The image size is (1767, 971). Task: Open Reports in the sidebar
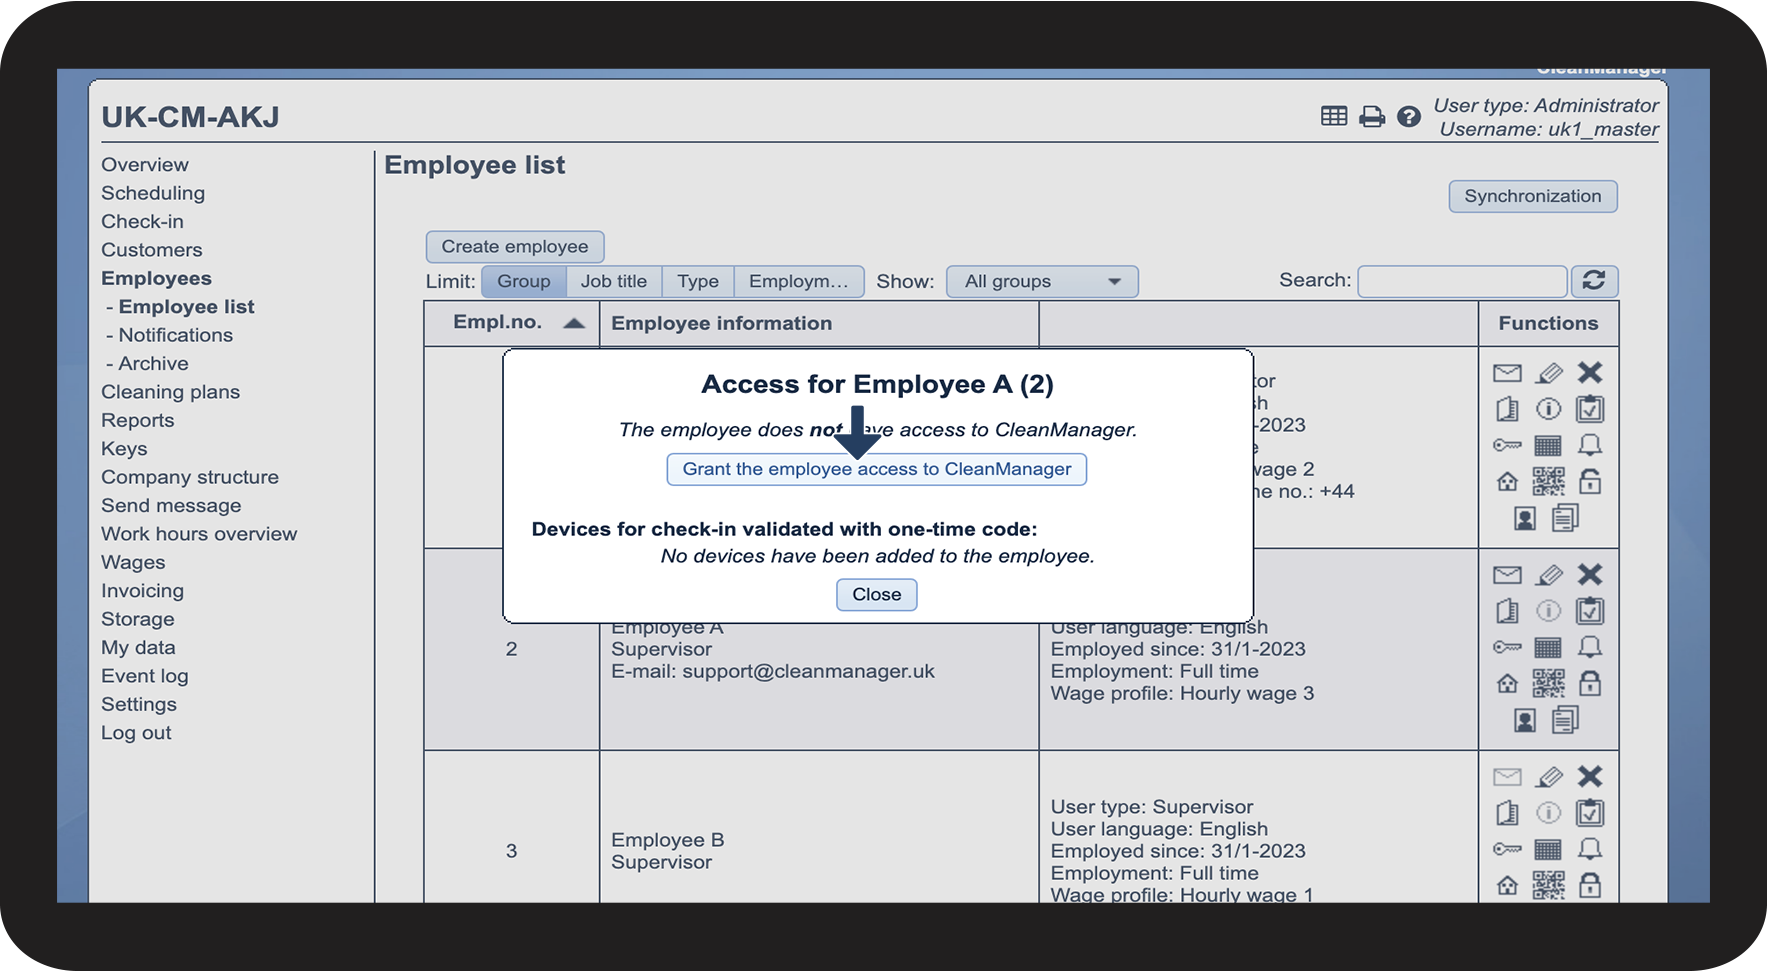[x=138, y=421]
